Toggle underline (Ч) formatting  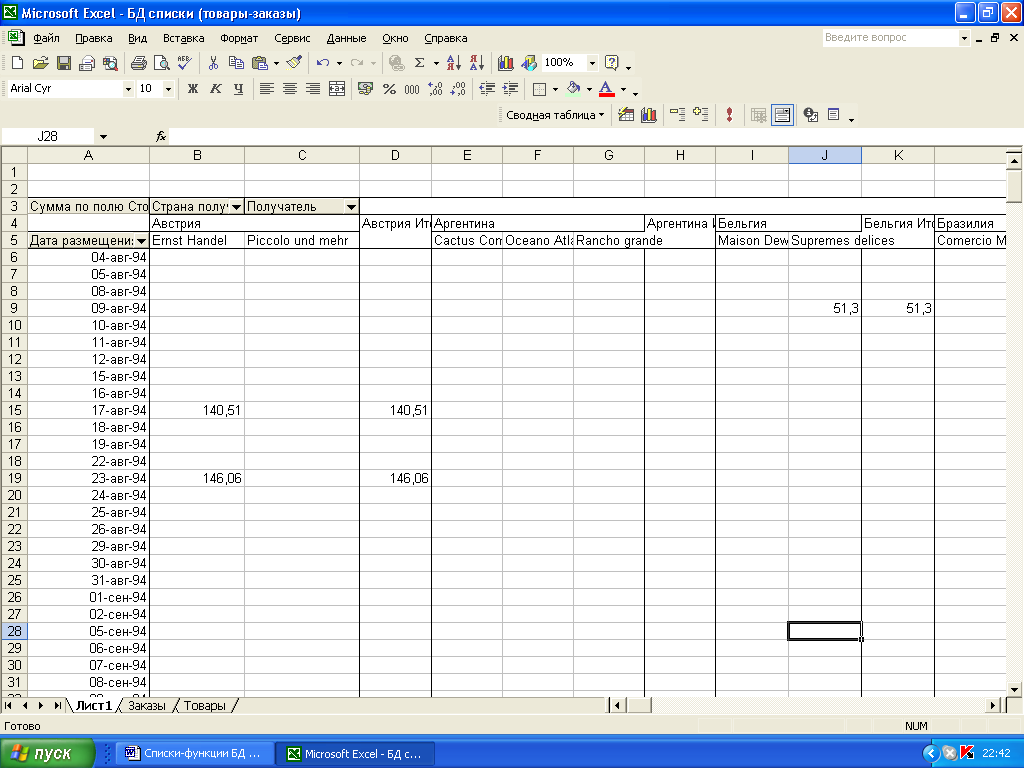coord(238,89)
